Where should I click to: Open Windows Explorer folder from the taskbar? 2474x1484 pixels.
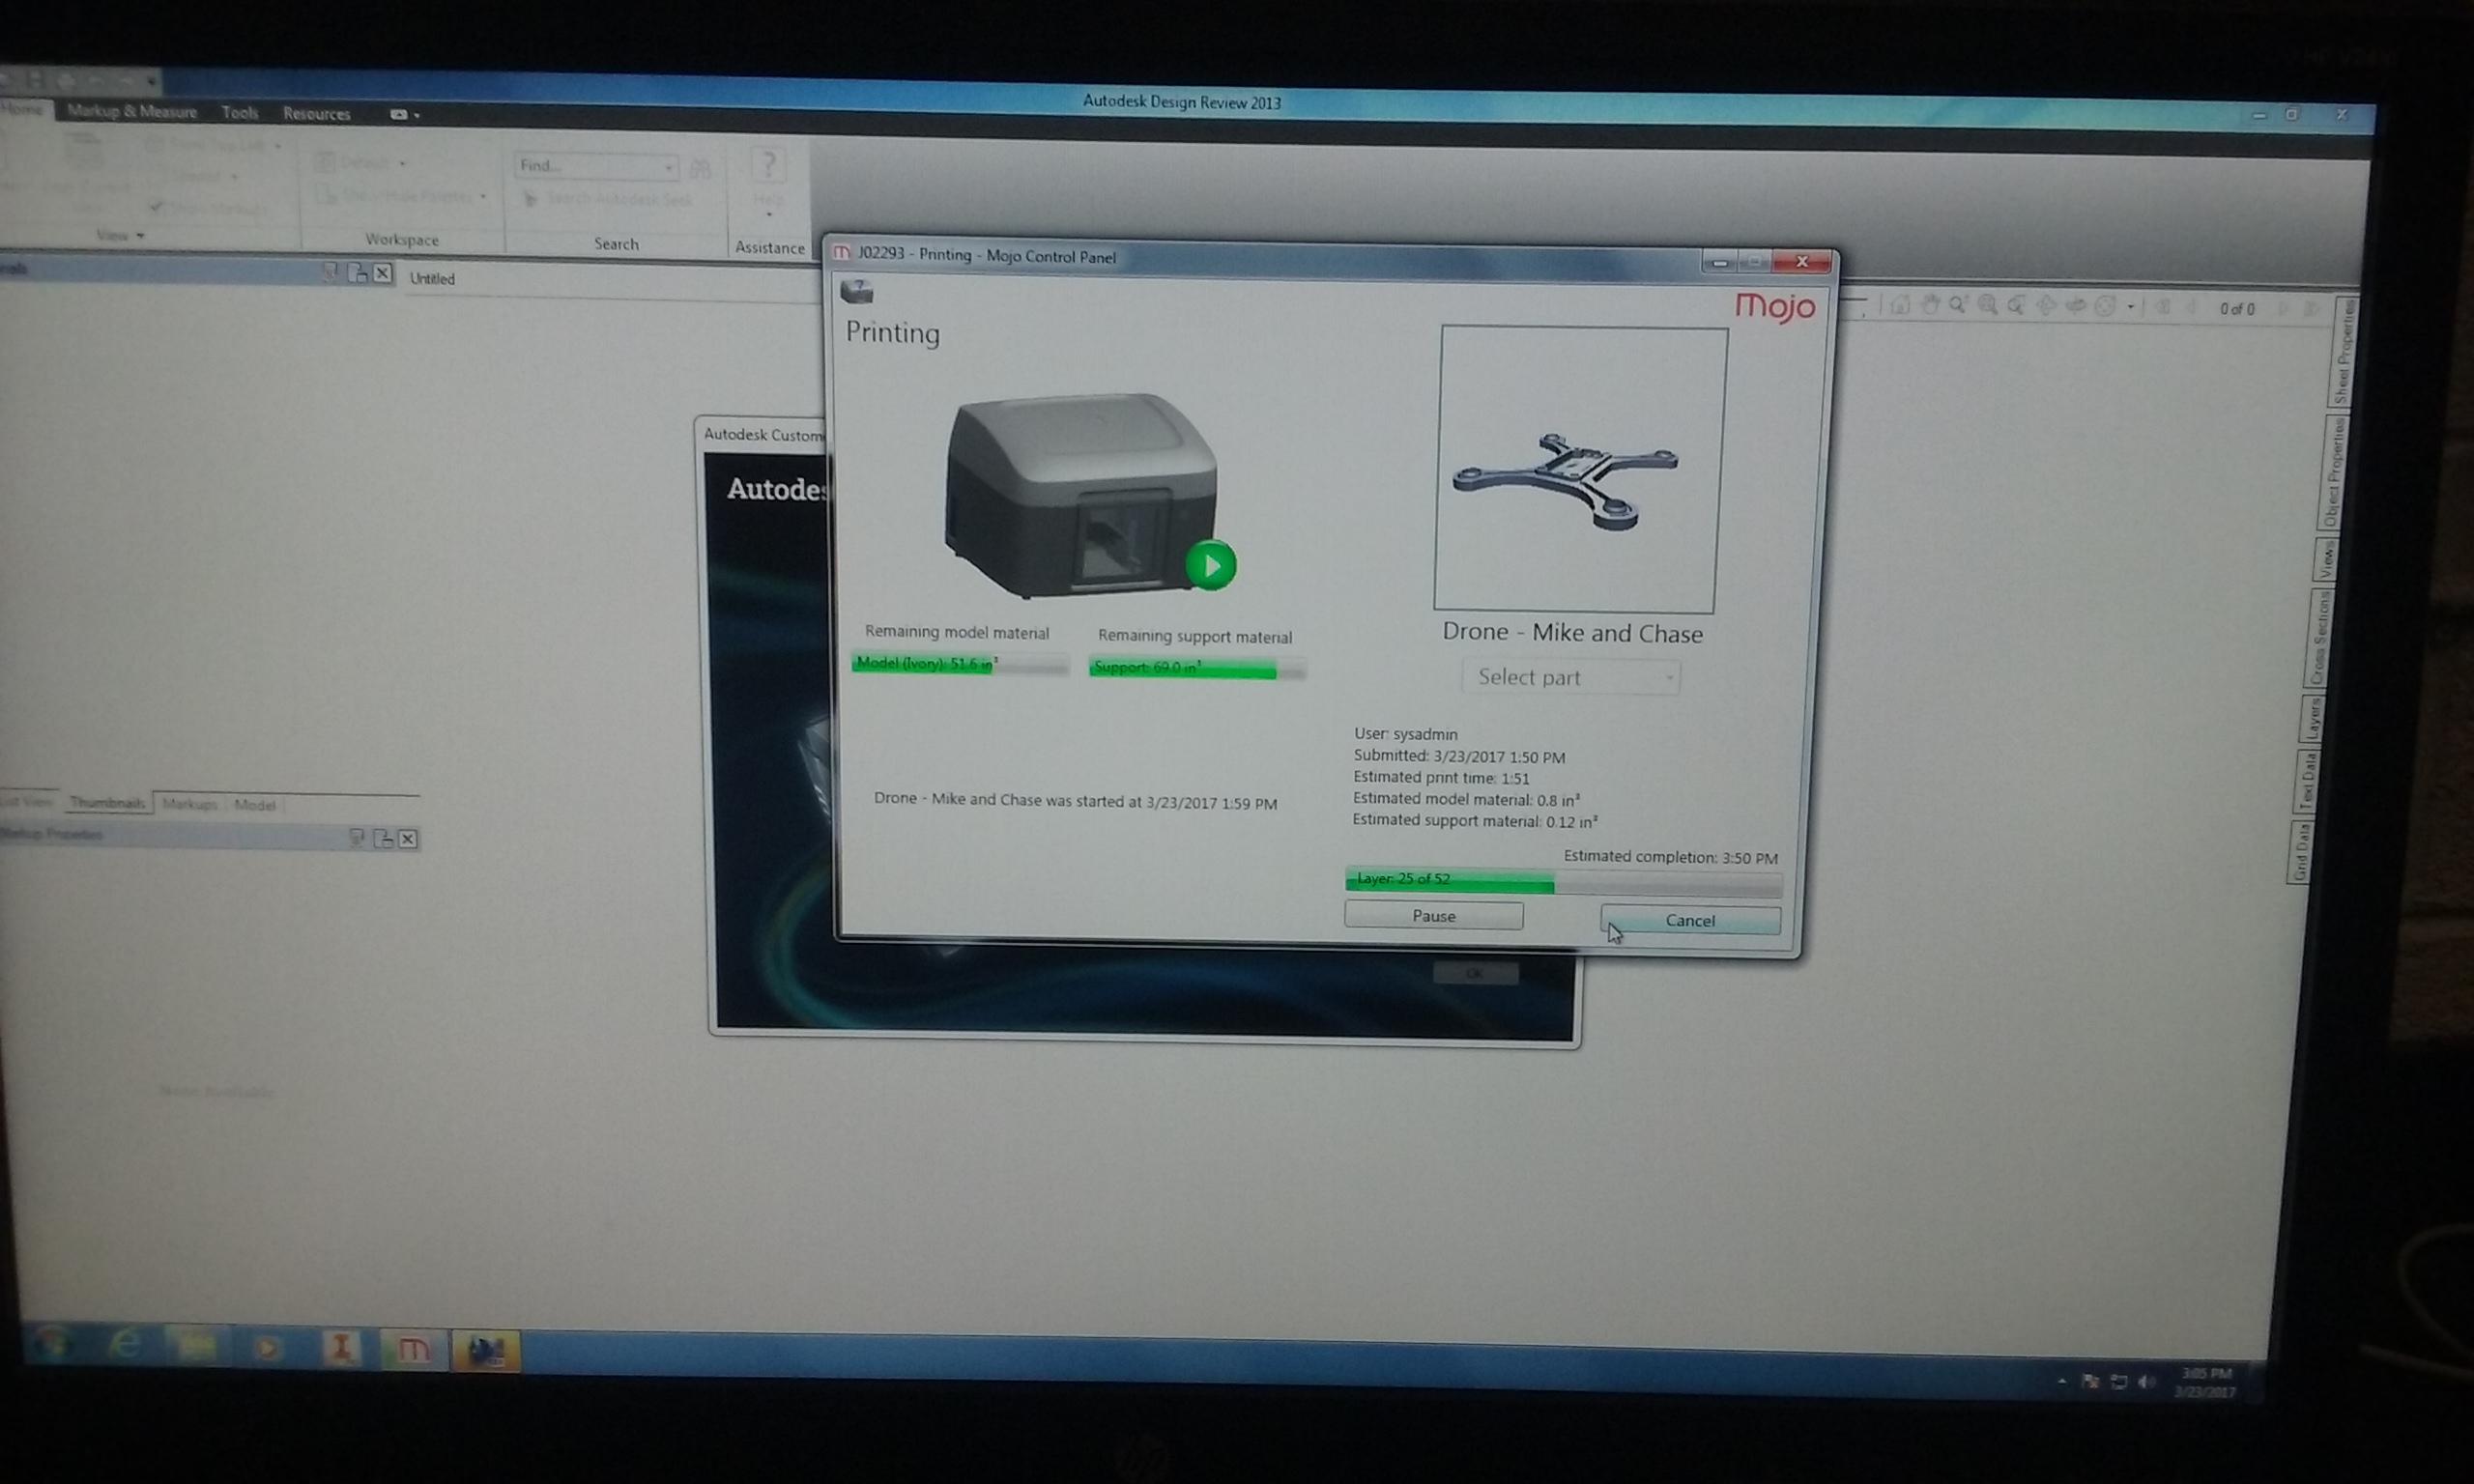click(x=196, y=1346)
